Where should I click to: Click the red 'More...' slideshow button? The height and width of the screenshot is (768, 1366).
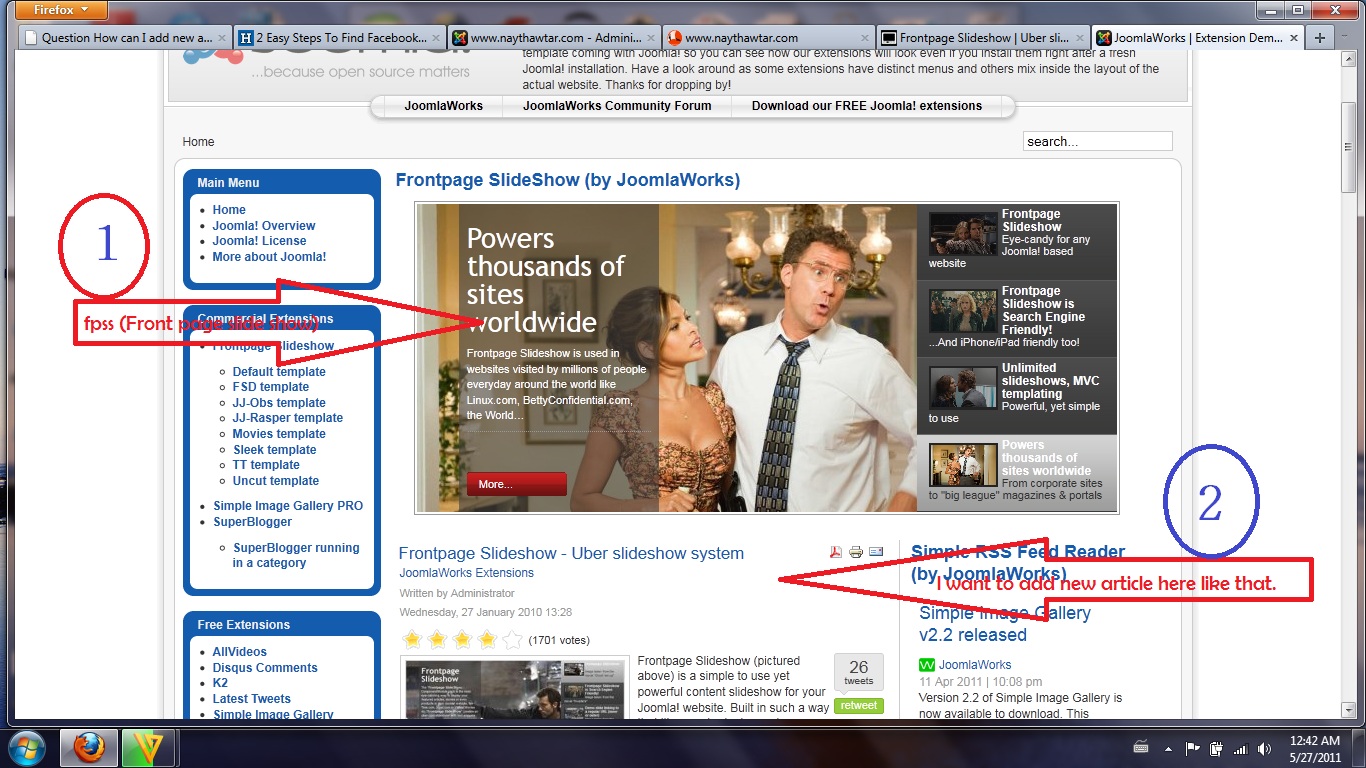(x=516, y=484)
